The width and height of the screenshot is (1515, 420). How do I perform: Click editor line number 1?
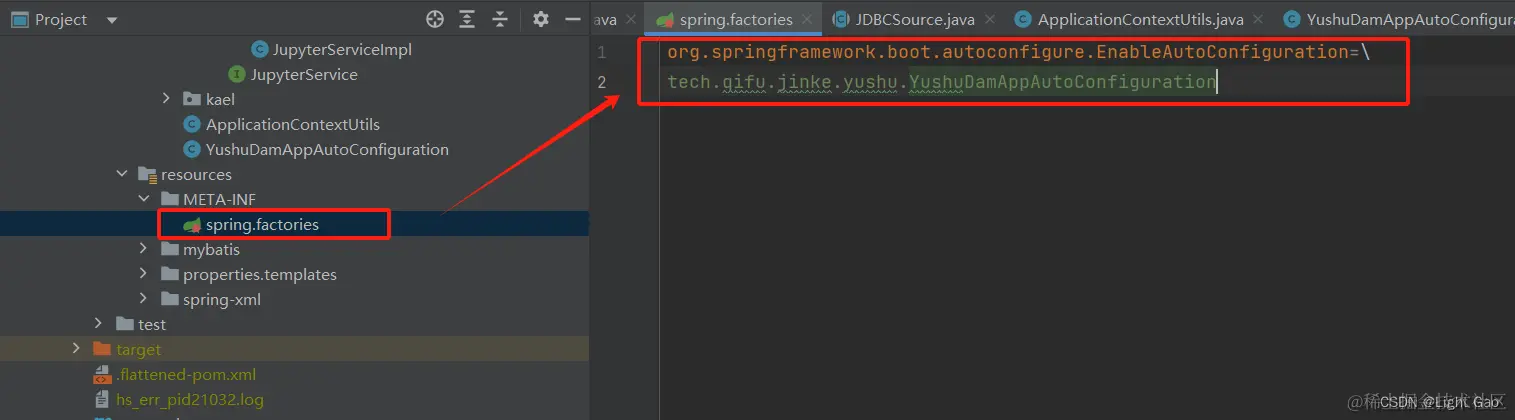[x=601, y=52]
